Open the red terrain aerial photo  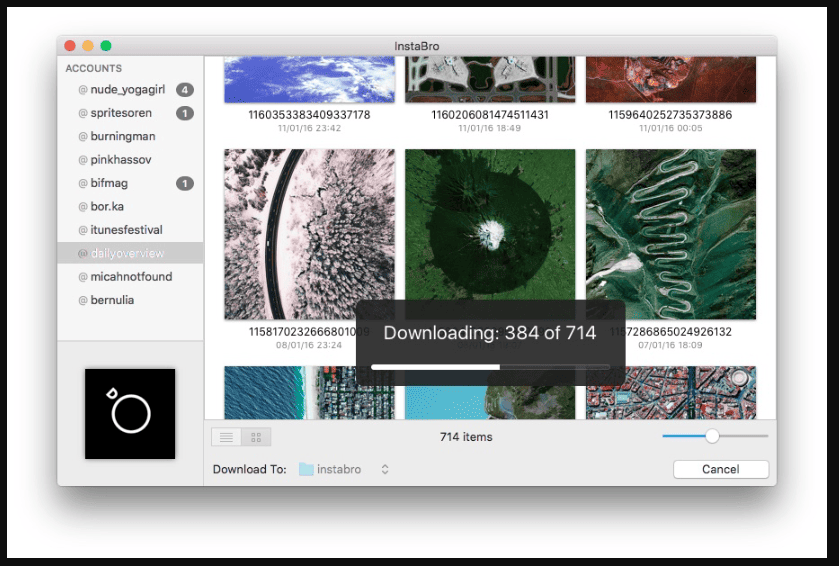pos(671,79)
